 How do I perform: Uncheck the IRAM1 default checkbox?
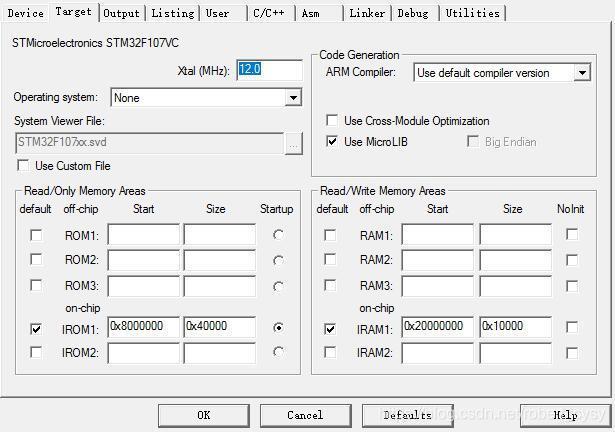330,328
